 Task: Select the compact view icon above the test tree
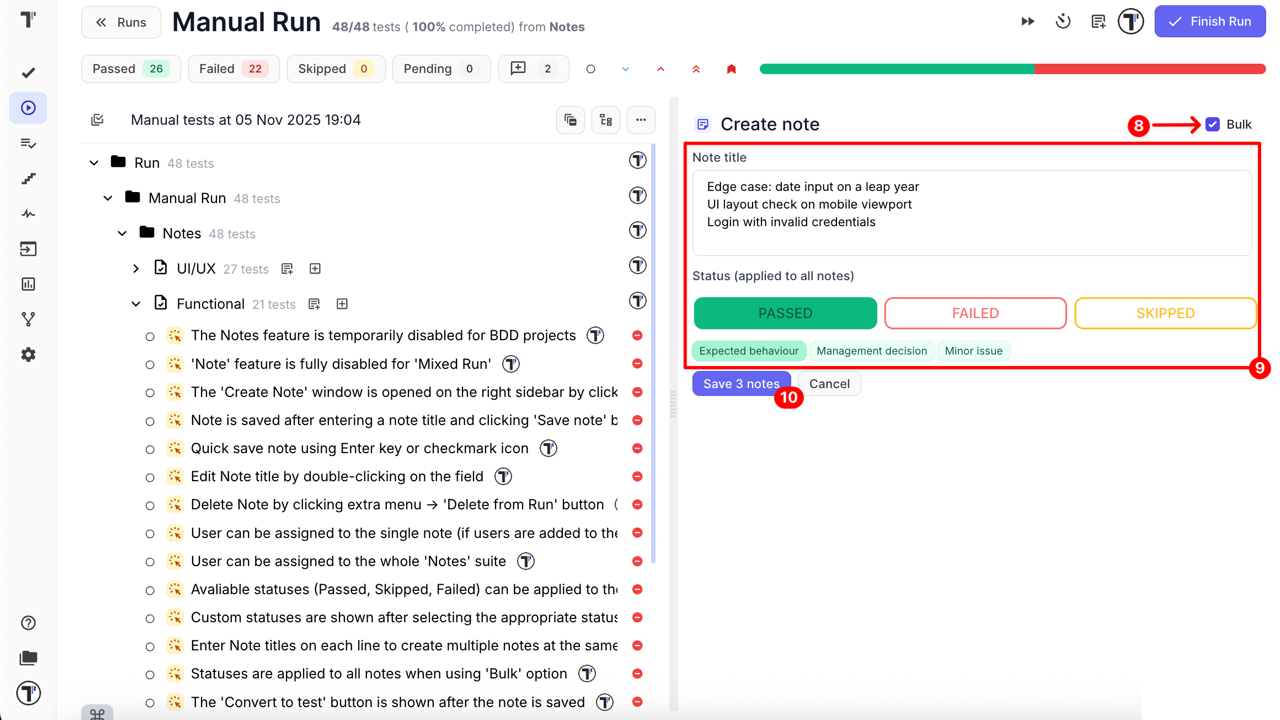tap(570, 119)
